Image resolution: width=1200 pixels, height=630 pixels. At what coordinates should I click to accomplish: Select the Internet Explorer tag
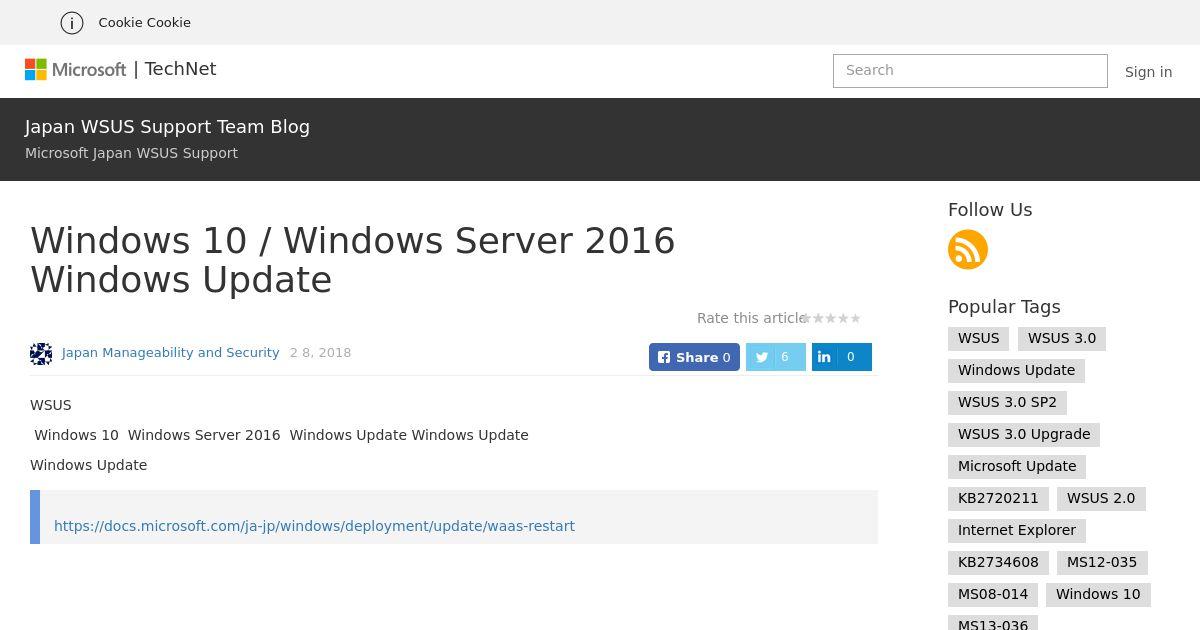click(x=1017, y=530)
